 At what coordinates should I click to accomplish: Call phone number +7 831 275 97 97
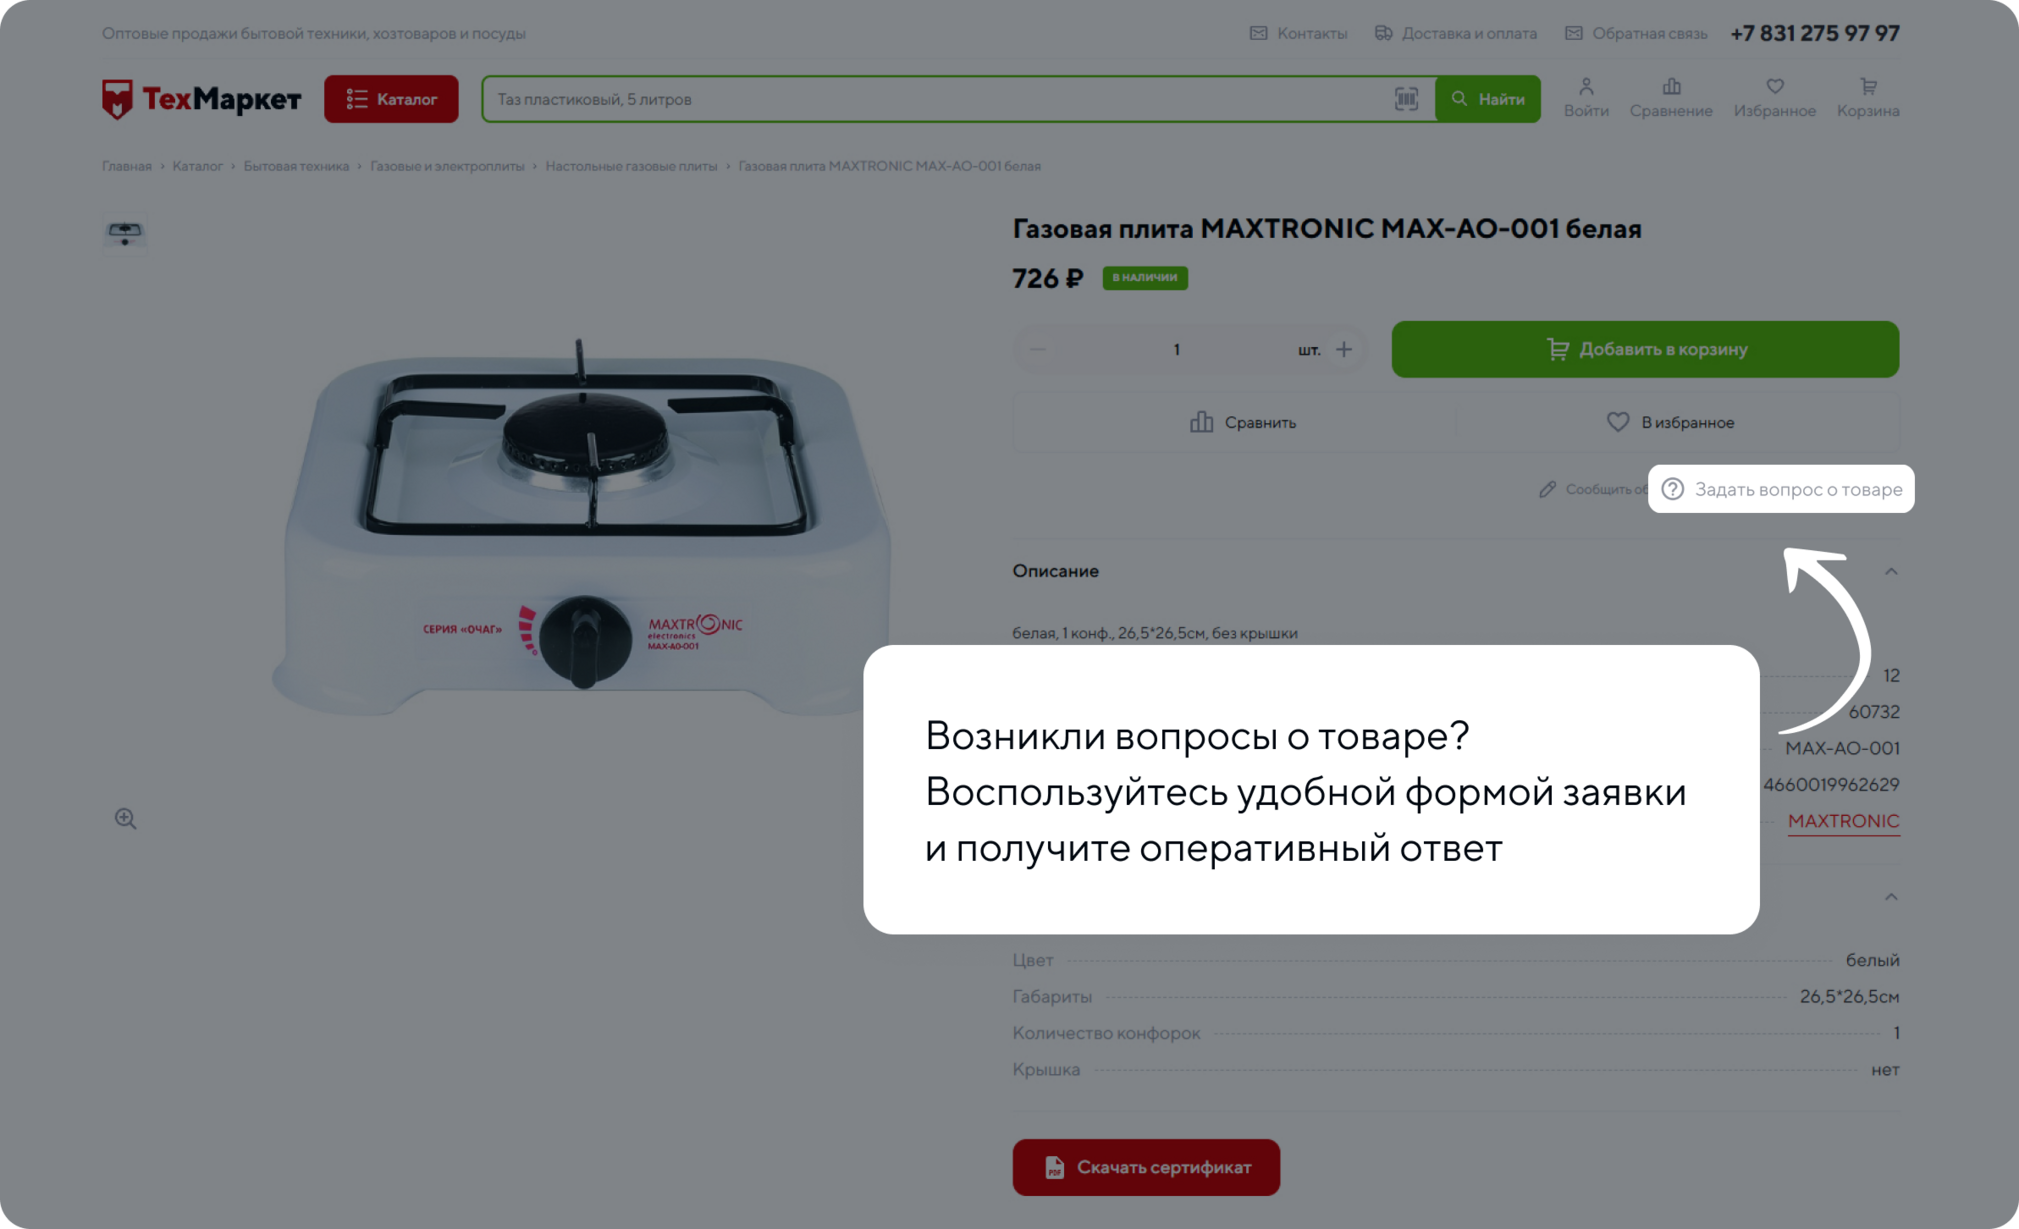[x=1814, y=33]
